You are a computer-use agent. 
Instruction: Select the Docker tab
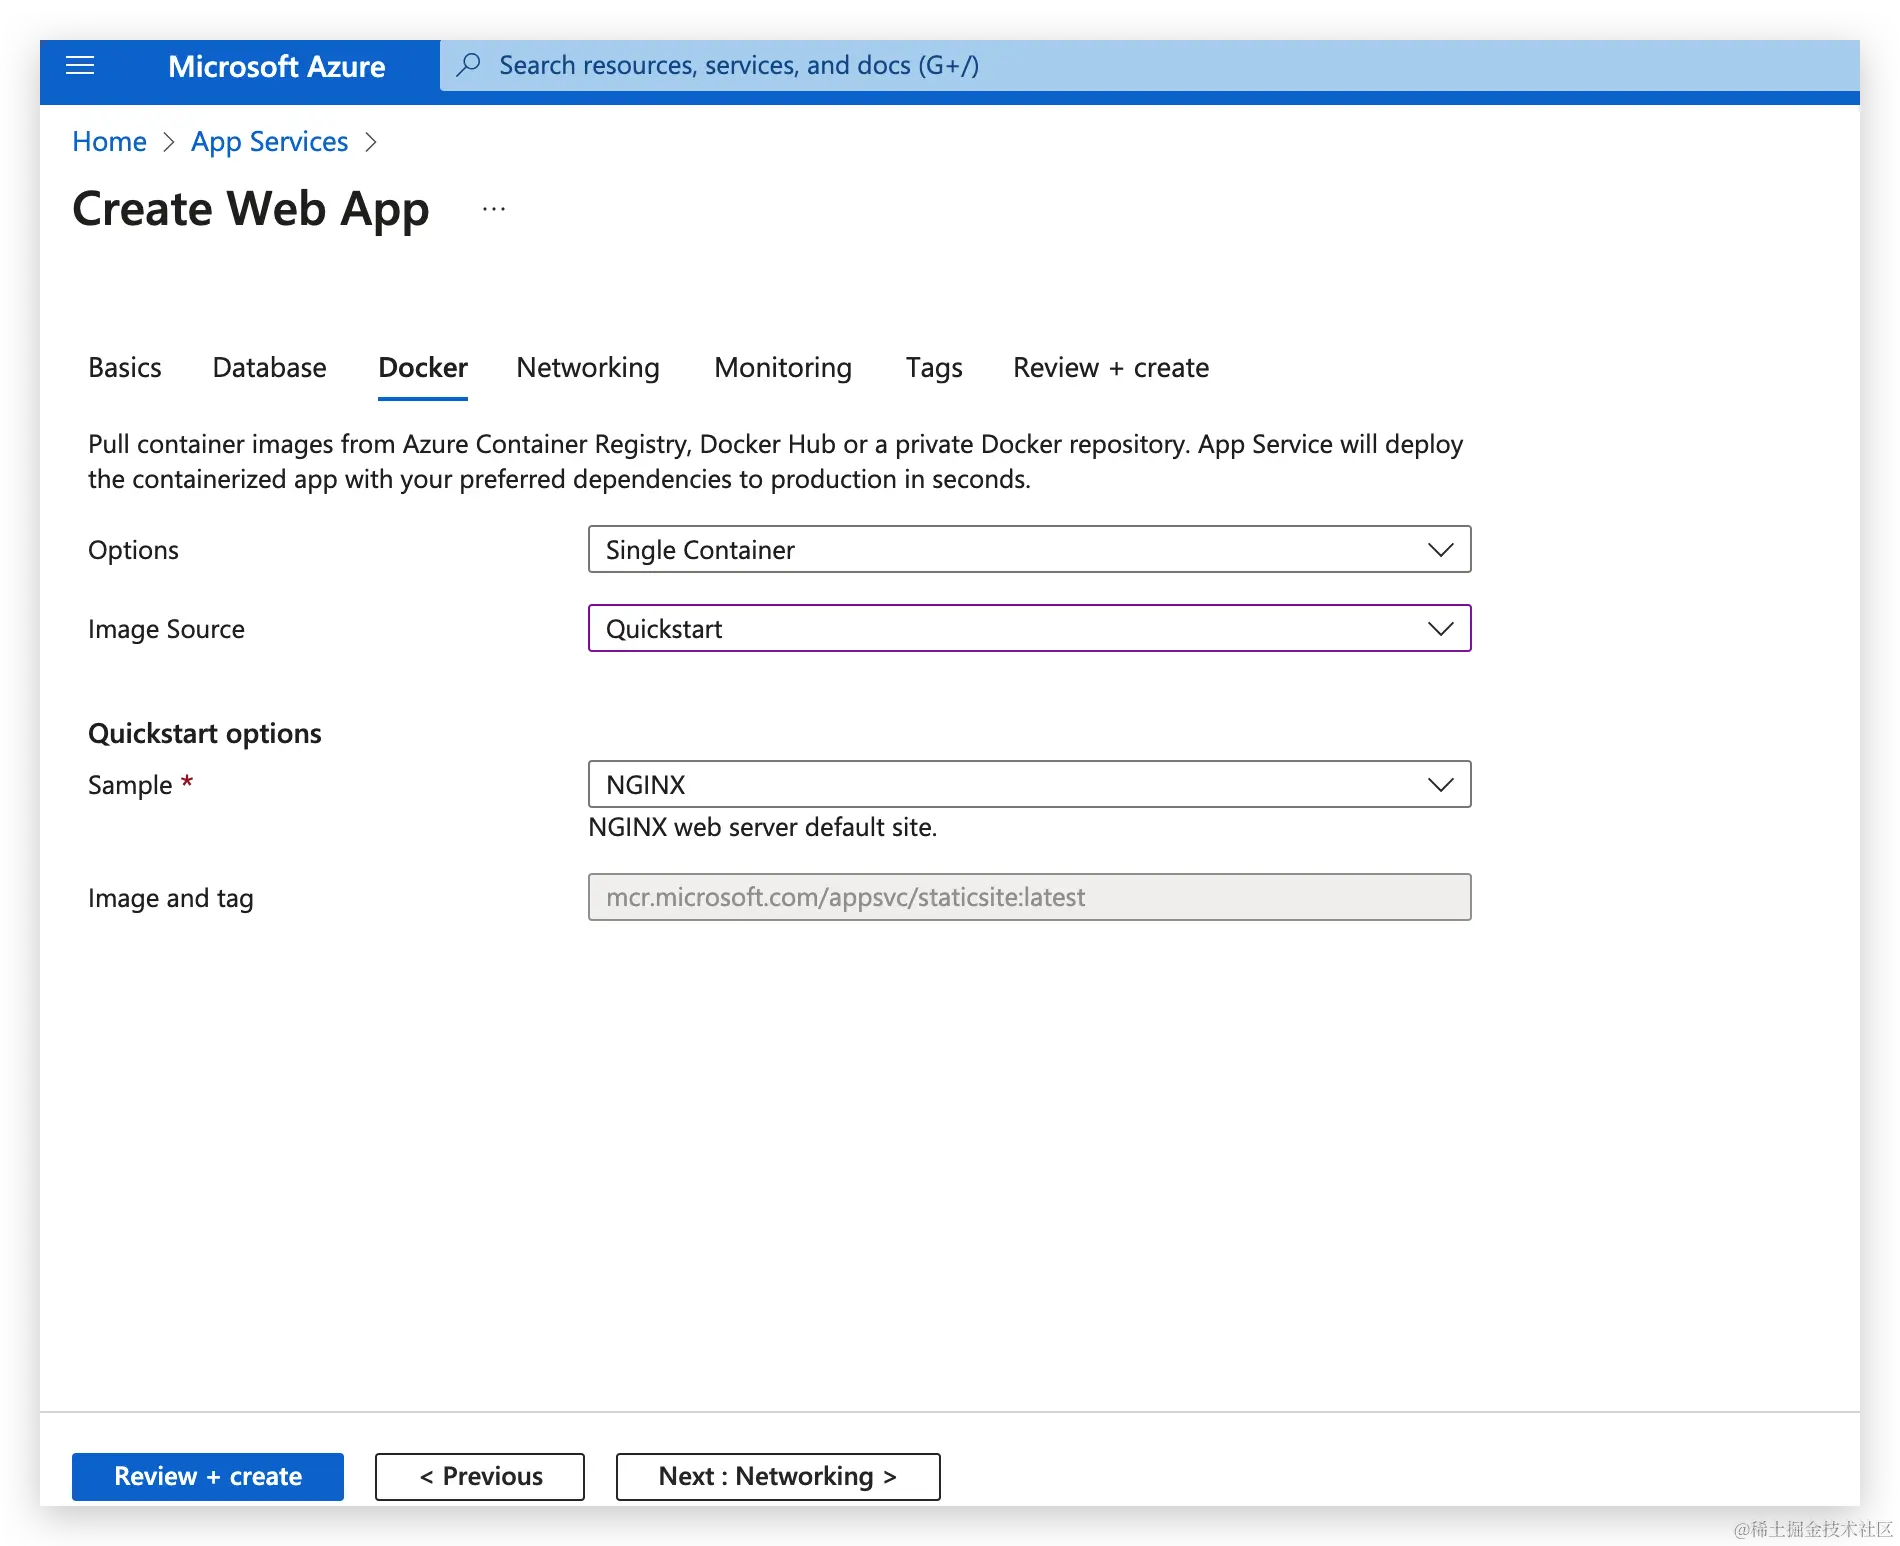(x=423, y=367)
